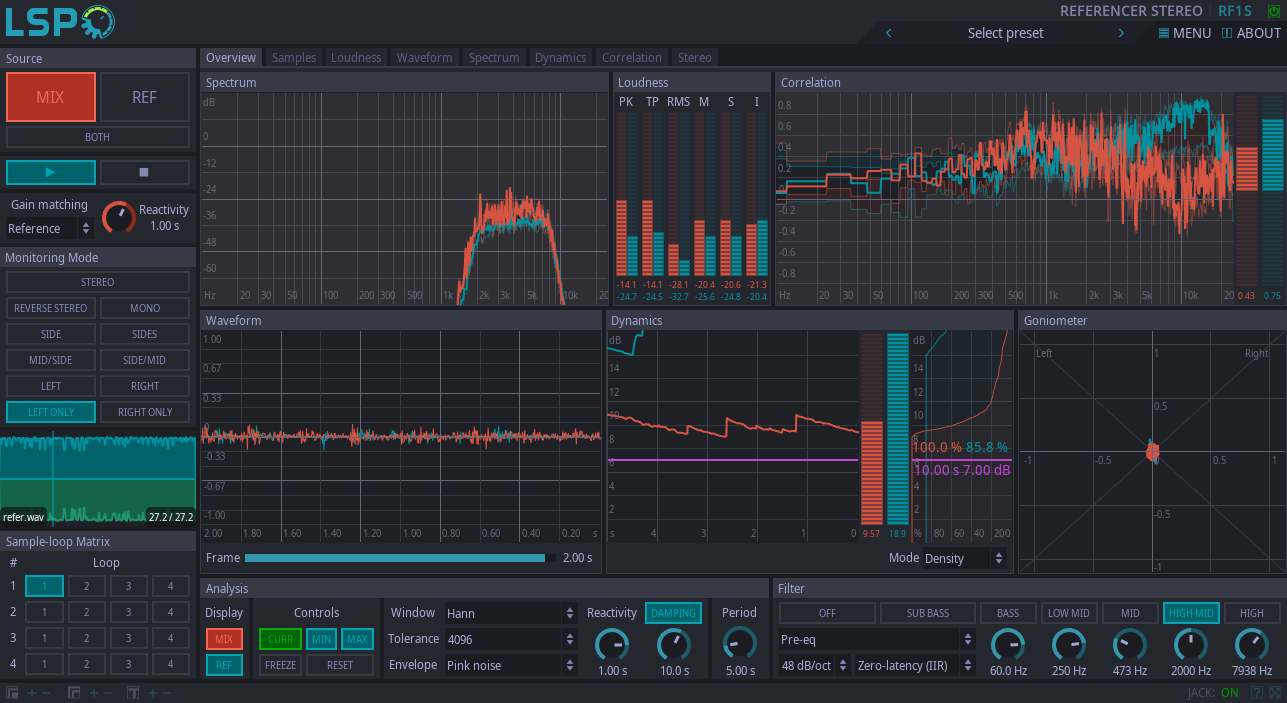
Task: Click the 7938 Hz filter frequency knob
Action: [x=1251, y=644]
